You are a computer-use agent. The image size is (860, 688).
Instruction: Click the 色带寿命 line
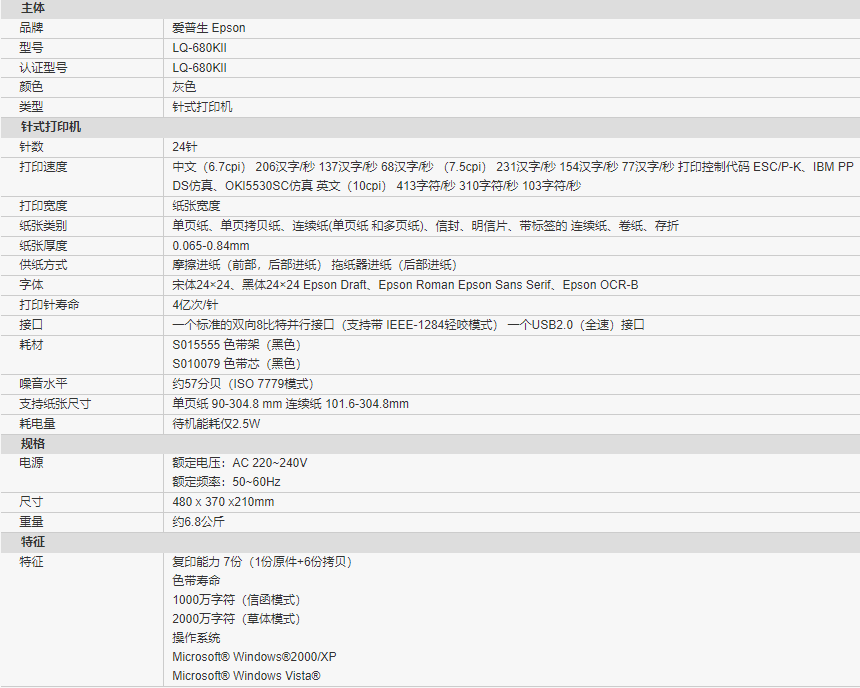click(196, 580)
